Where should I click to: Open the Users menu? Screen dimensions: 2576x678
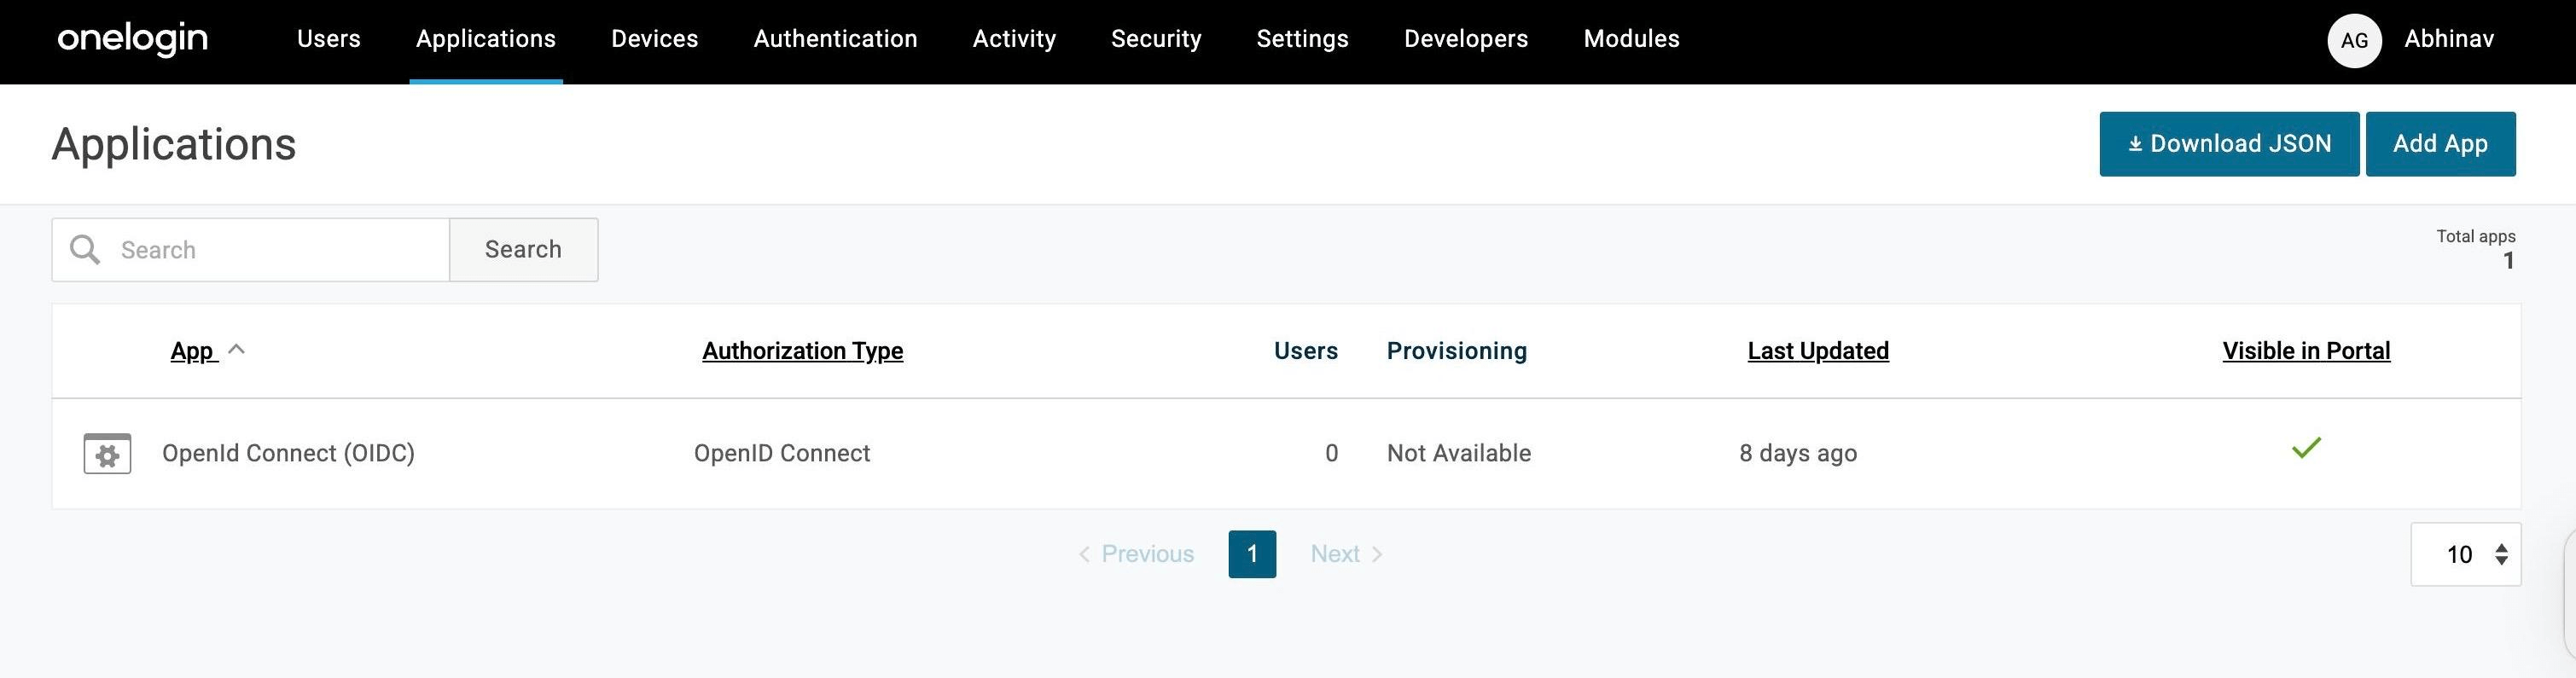[329, 39]
